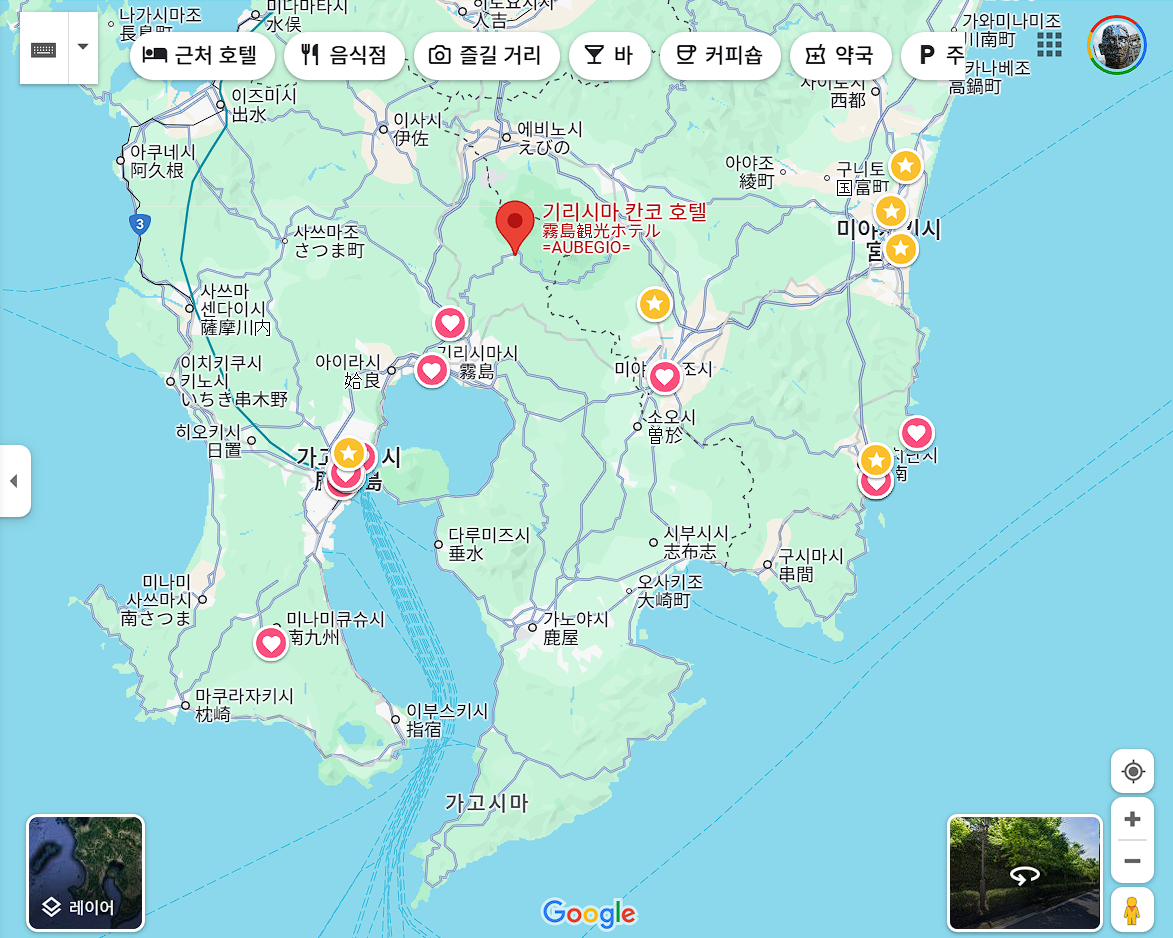Select heart-saved pin below the Nichinan star

pos(875,486)
